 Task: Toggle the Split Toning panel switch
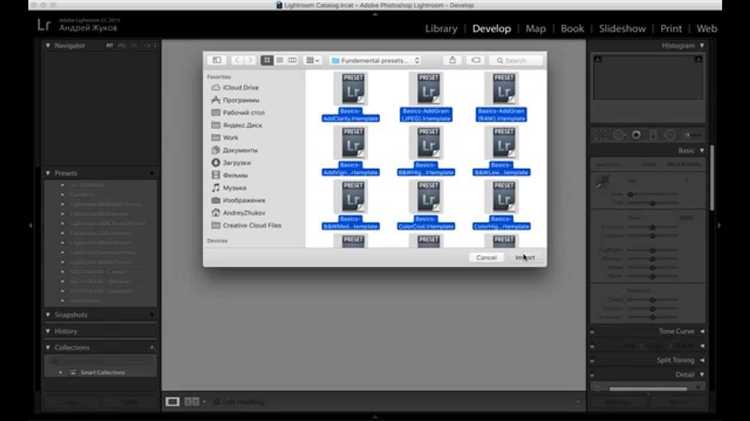[593, 360]
